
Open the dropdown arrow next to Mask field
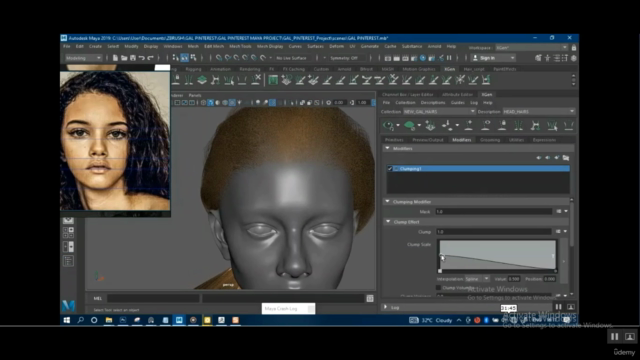[566, 211]
